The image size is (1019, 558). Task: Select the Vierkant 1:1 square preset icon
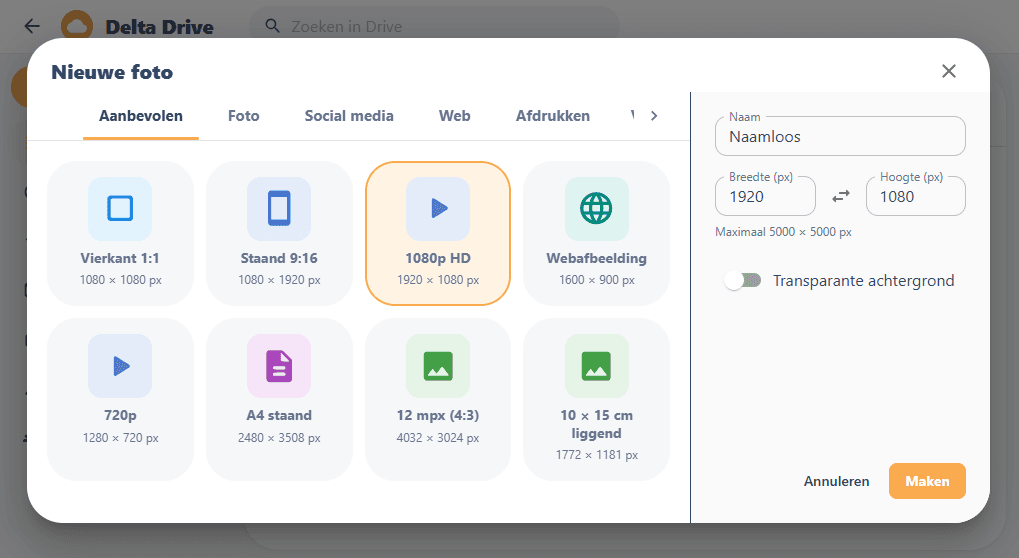pyautogui.click(x=120, y=209)
